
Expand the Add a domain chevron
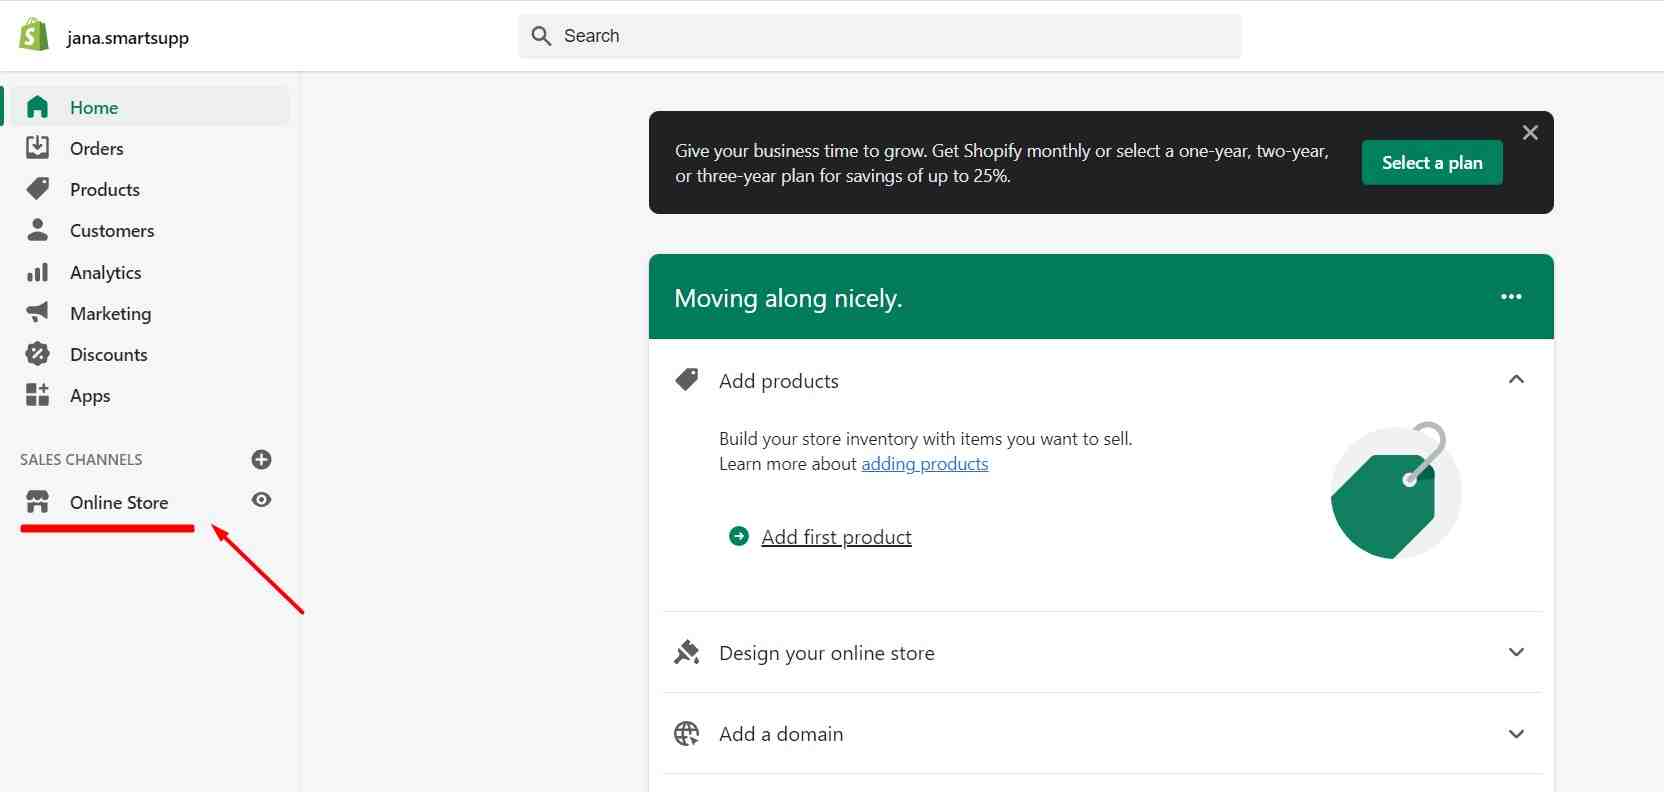tap(1516, 734)
